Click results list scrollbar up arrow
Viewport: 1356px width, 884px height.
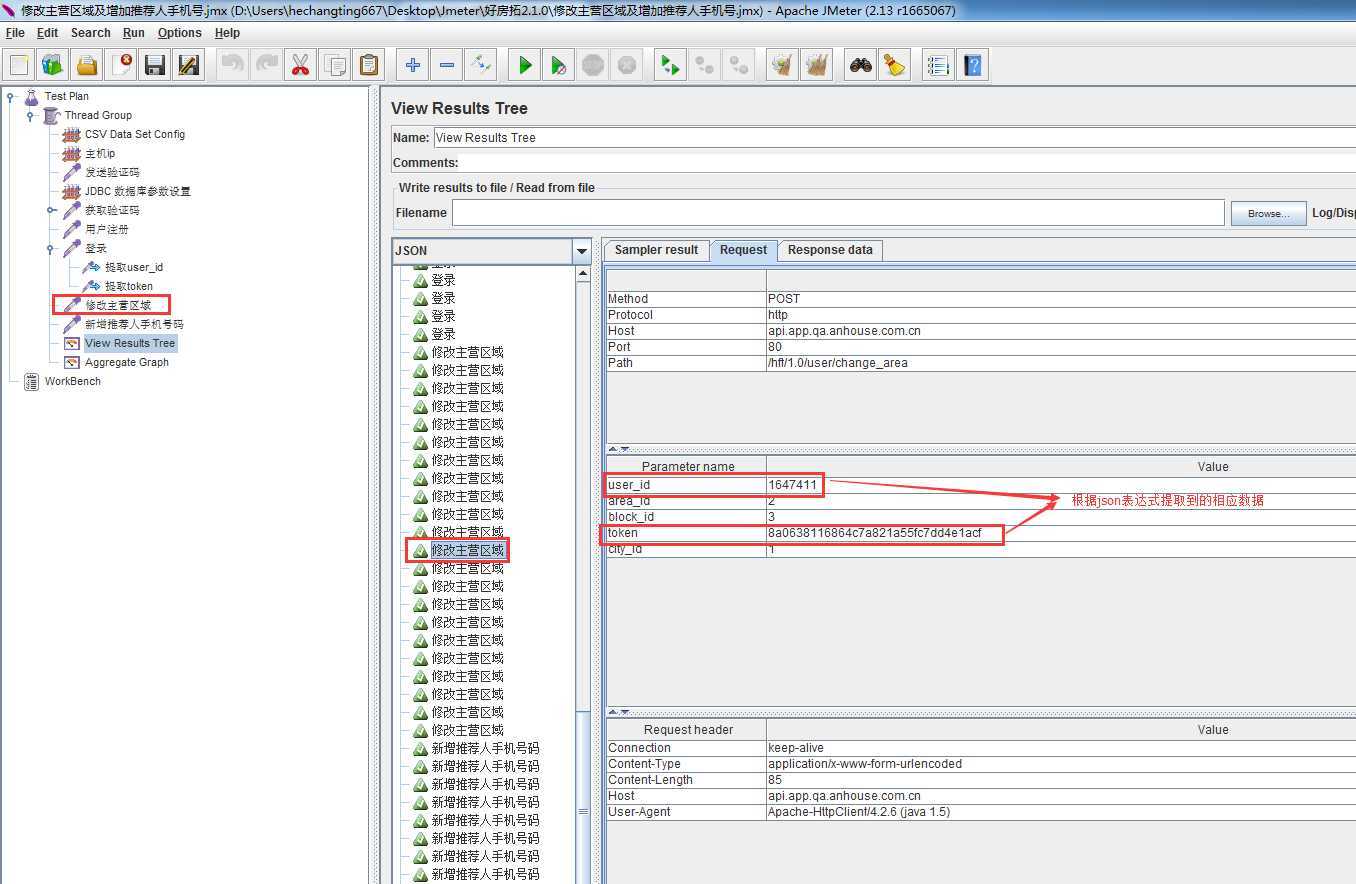[x=584, y=275]
